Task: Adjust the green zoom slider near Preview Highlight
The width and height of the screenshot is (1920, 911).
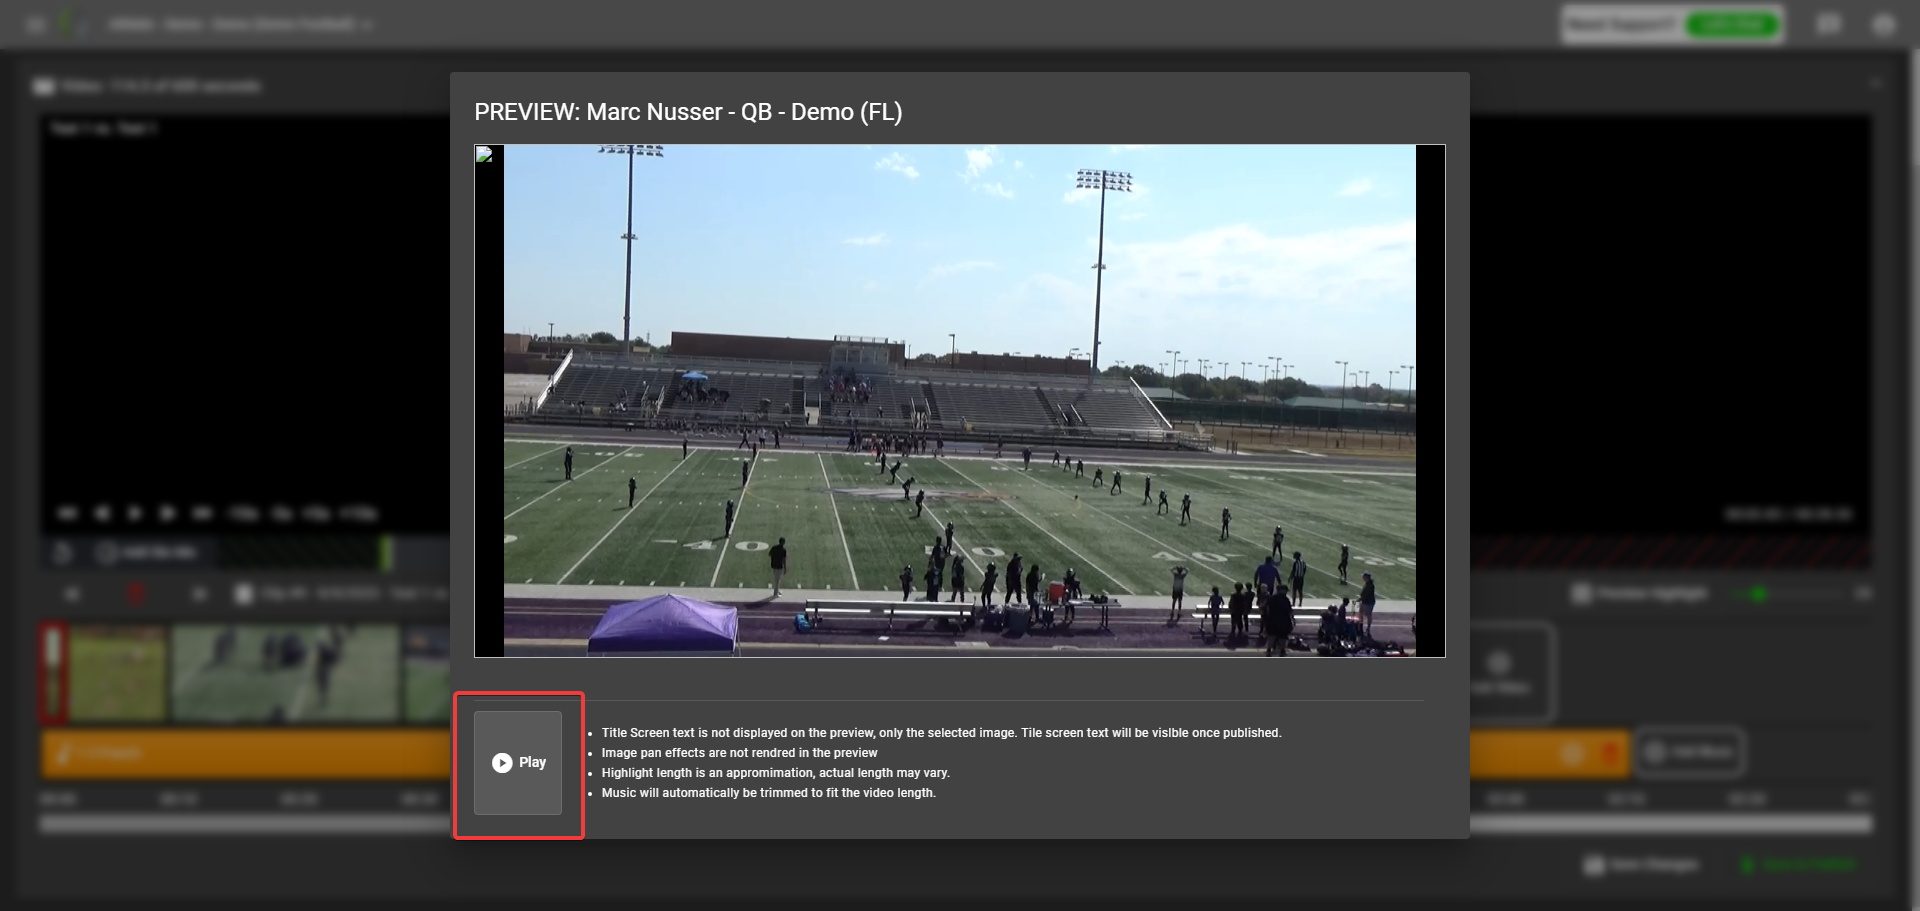Action: (1758, 594)
